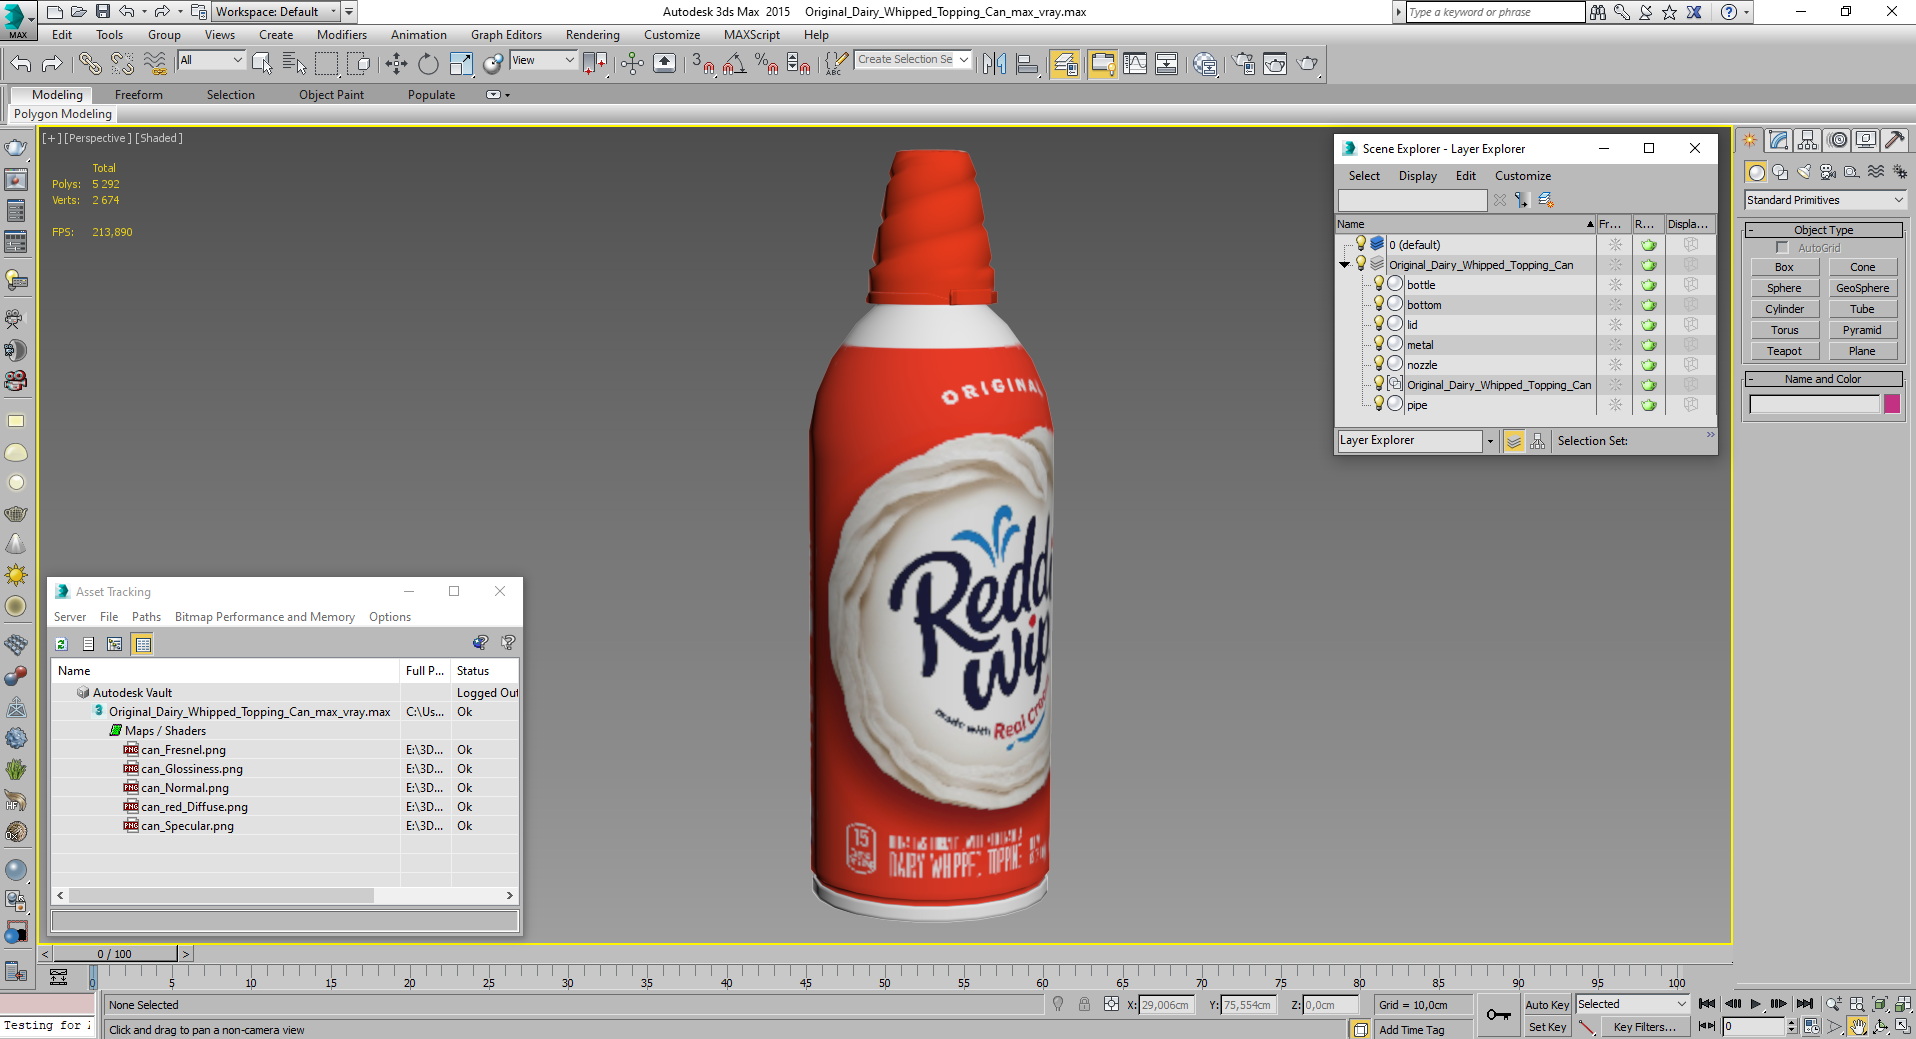The height and width of the screenshot is (1039, 1916).
Task: Click Refresh icon in Asset Tracking
Action: tap(61, 644)
